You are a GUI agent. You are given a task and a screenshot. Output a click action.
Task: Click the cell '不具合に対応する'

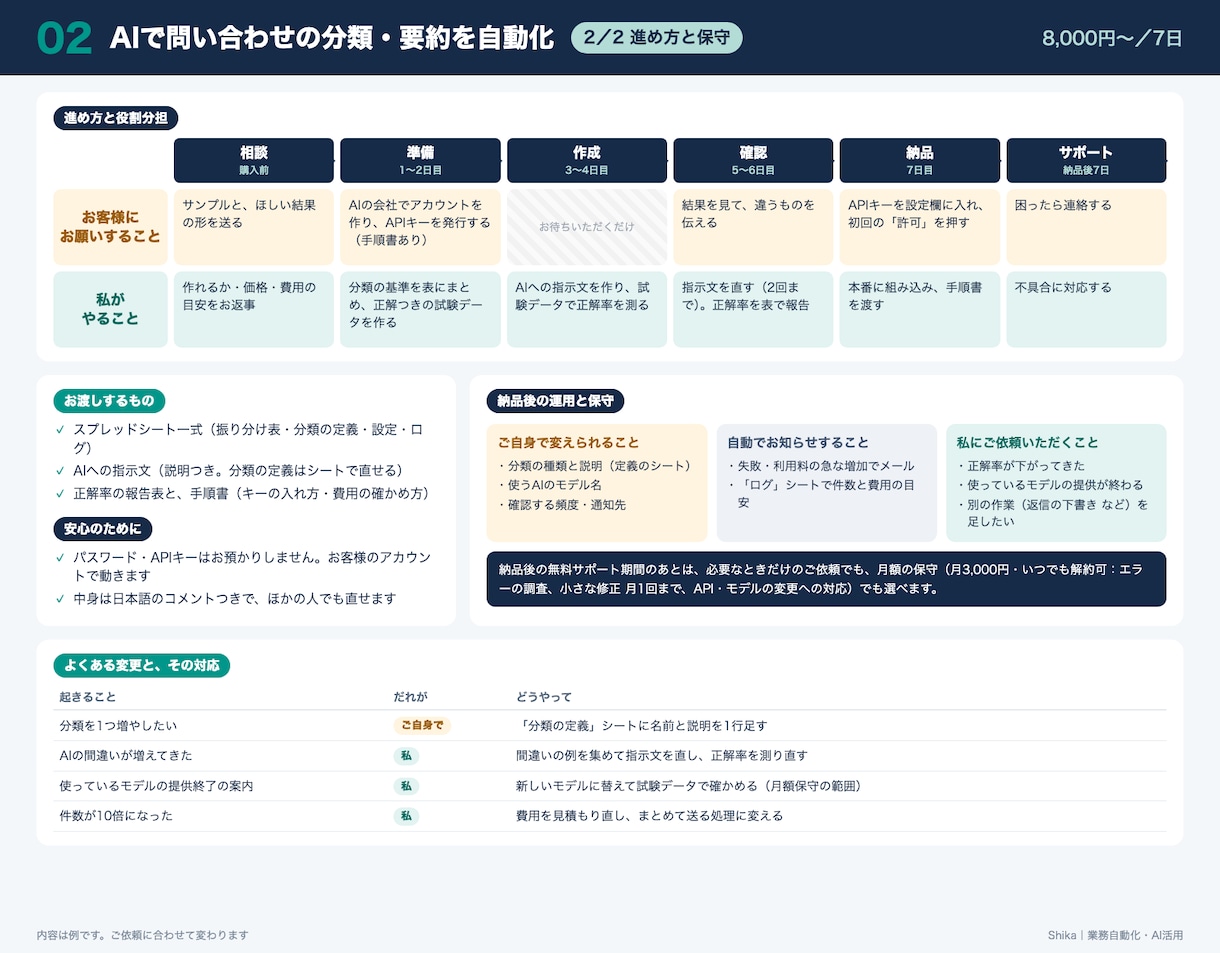[1086, 309]
